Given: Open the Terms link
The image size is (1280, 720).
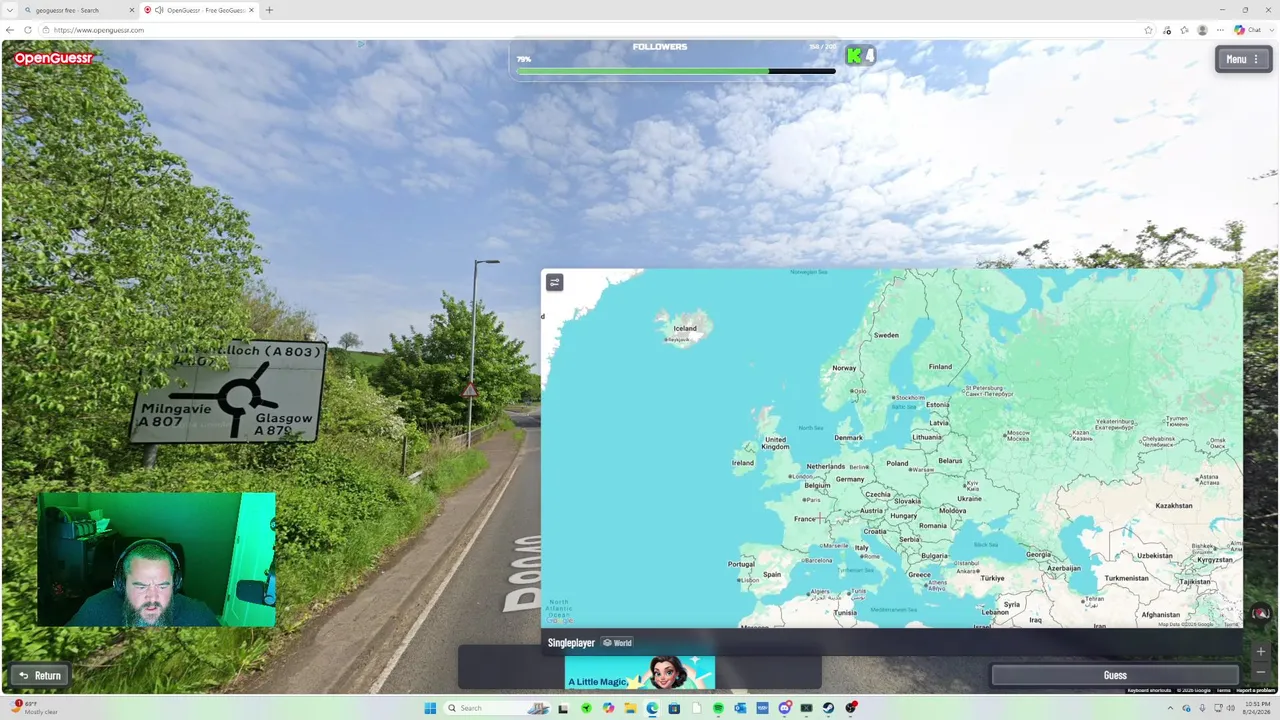Looking at the screenshot, I should tap(1223, 690).
